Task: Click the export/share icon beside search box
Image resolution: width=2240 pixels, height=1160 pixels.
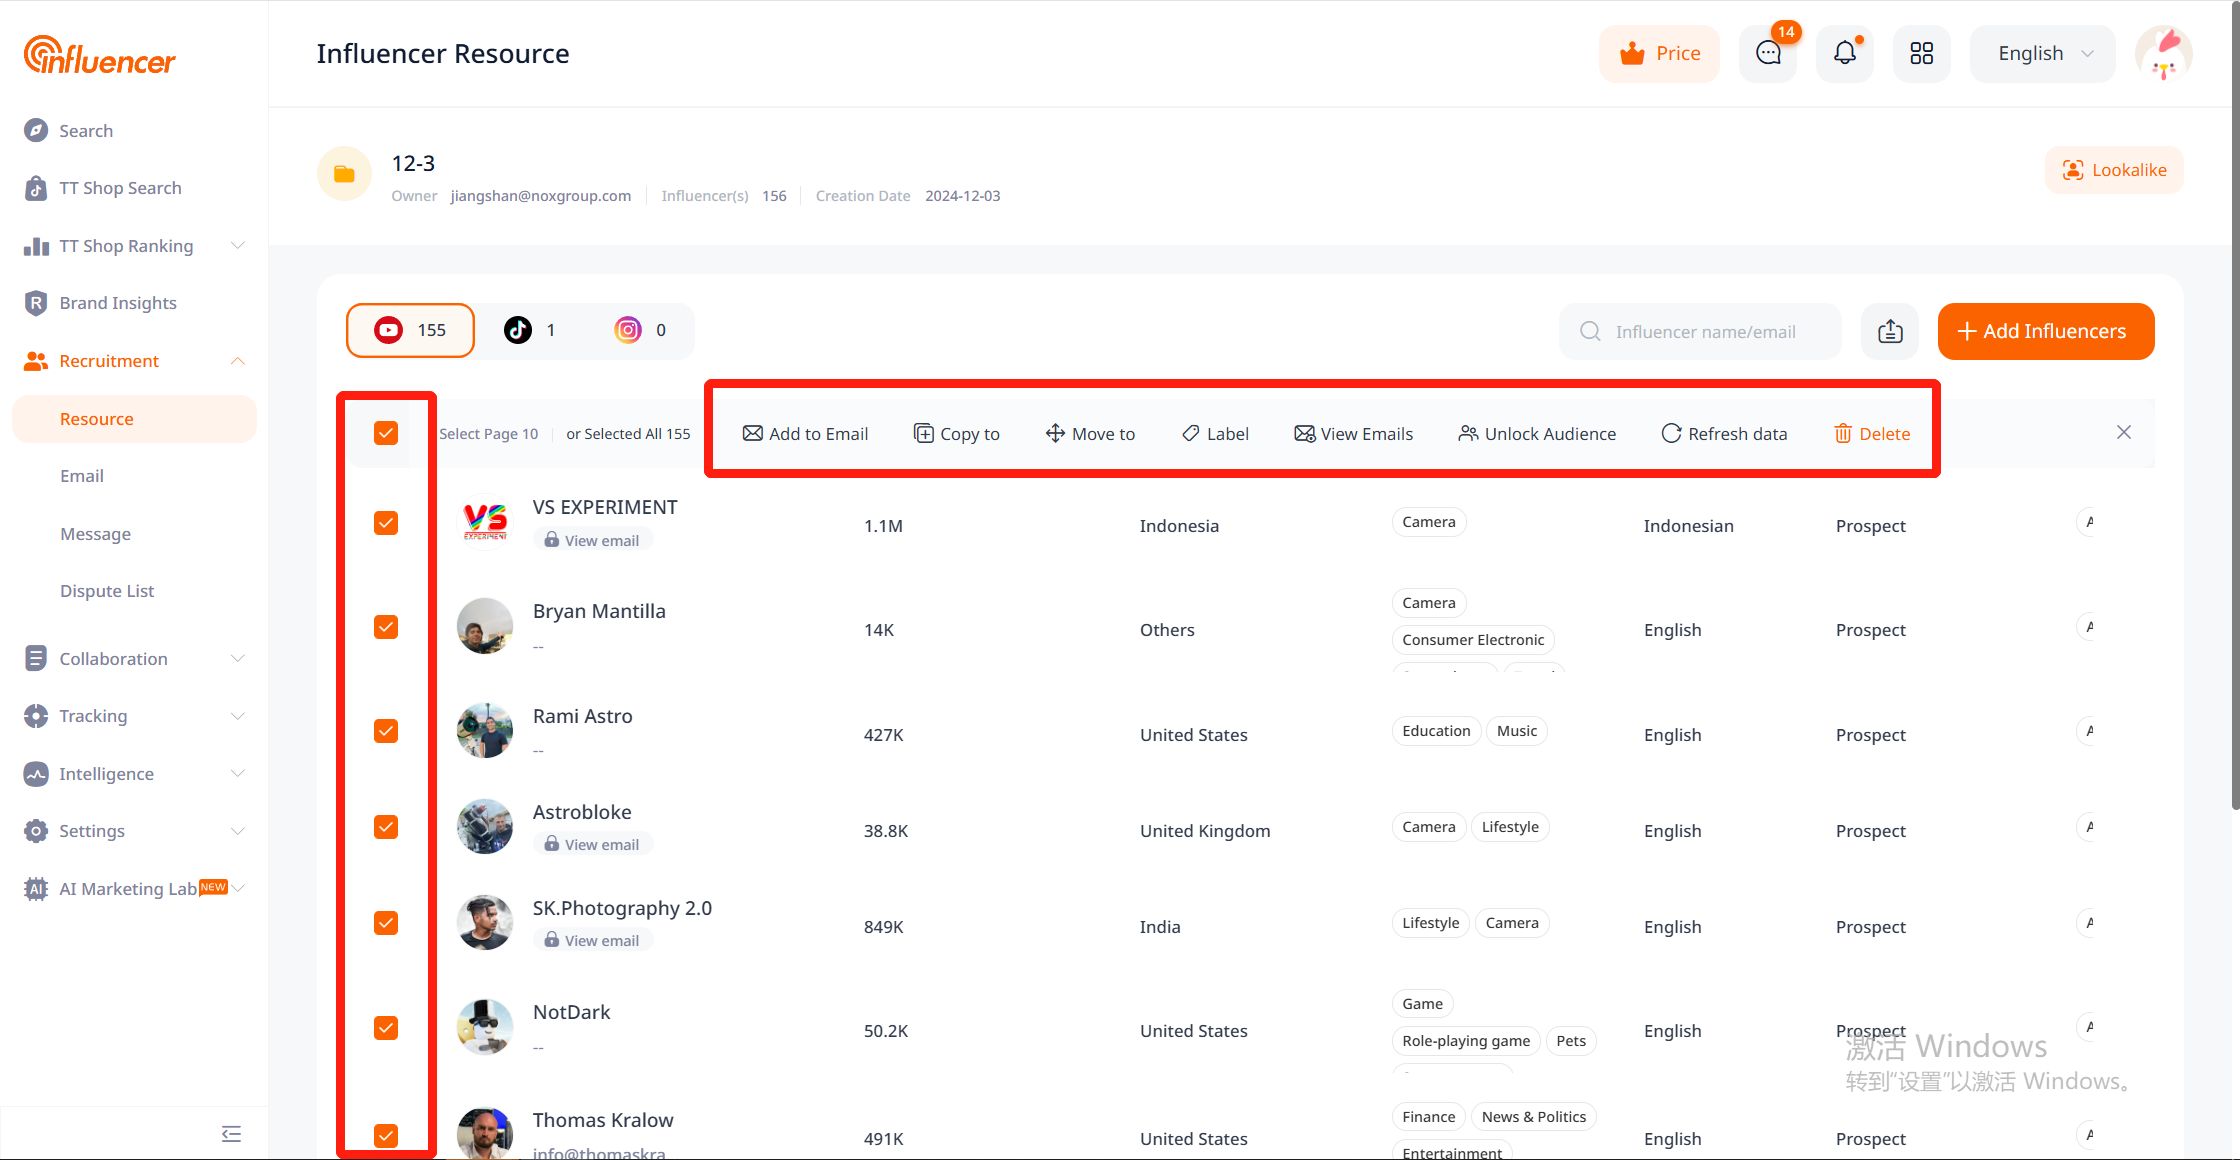Action: tap(1890, 331)
